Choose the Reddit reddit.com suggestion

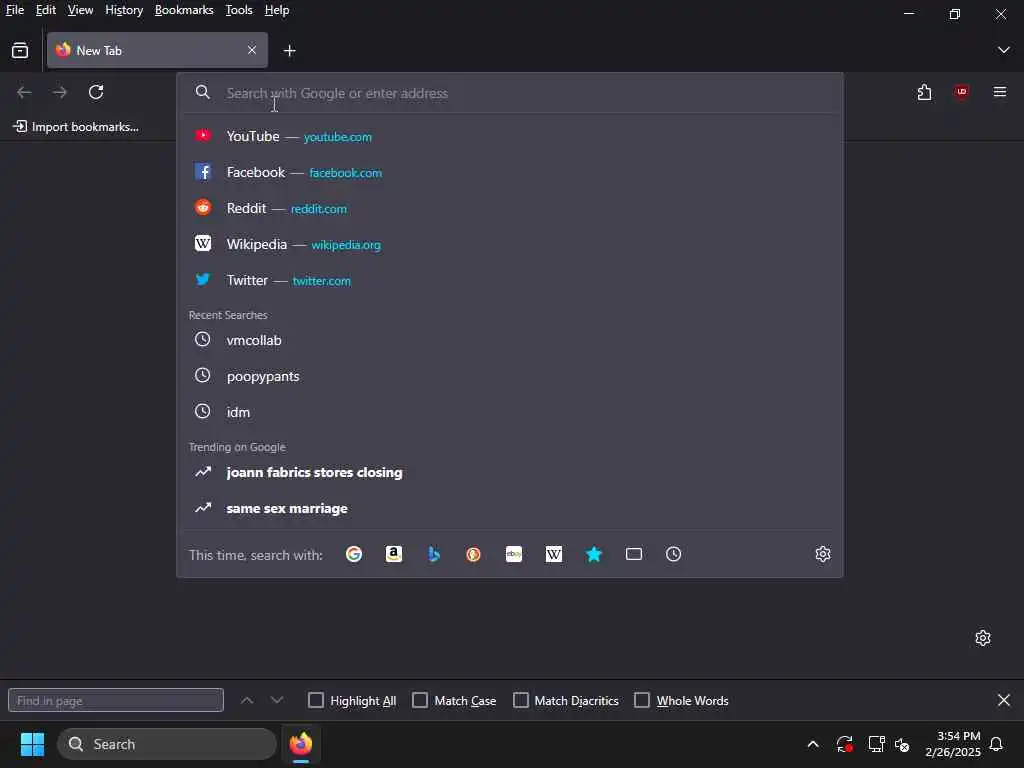(x=509, y=208)
